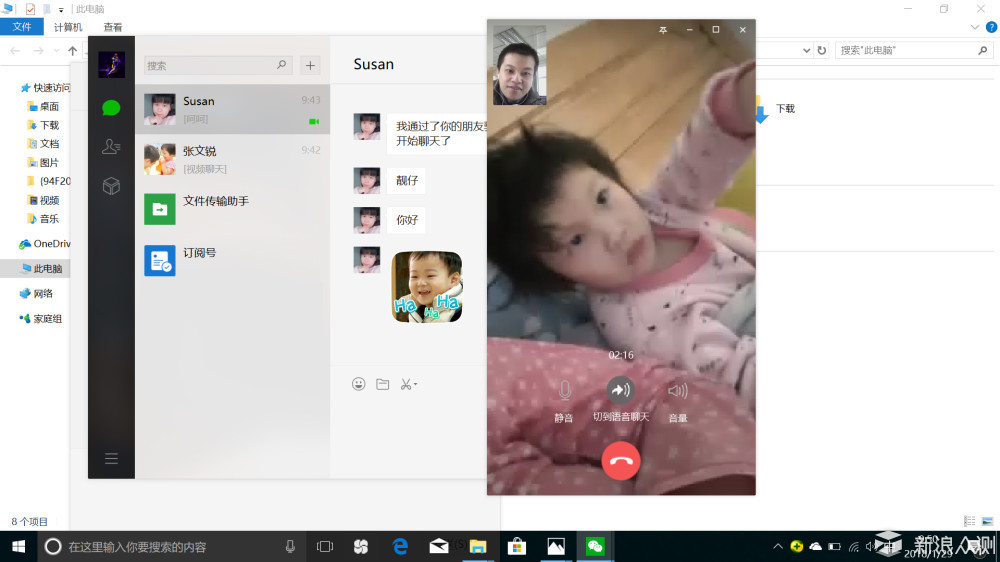Screen dimensions: 1000x562
Task: Open Microsoft Store on taskbar
Action: point(517,547)
